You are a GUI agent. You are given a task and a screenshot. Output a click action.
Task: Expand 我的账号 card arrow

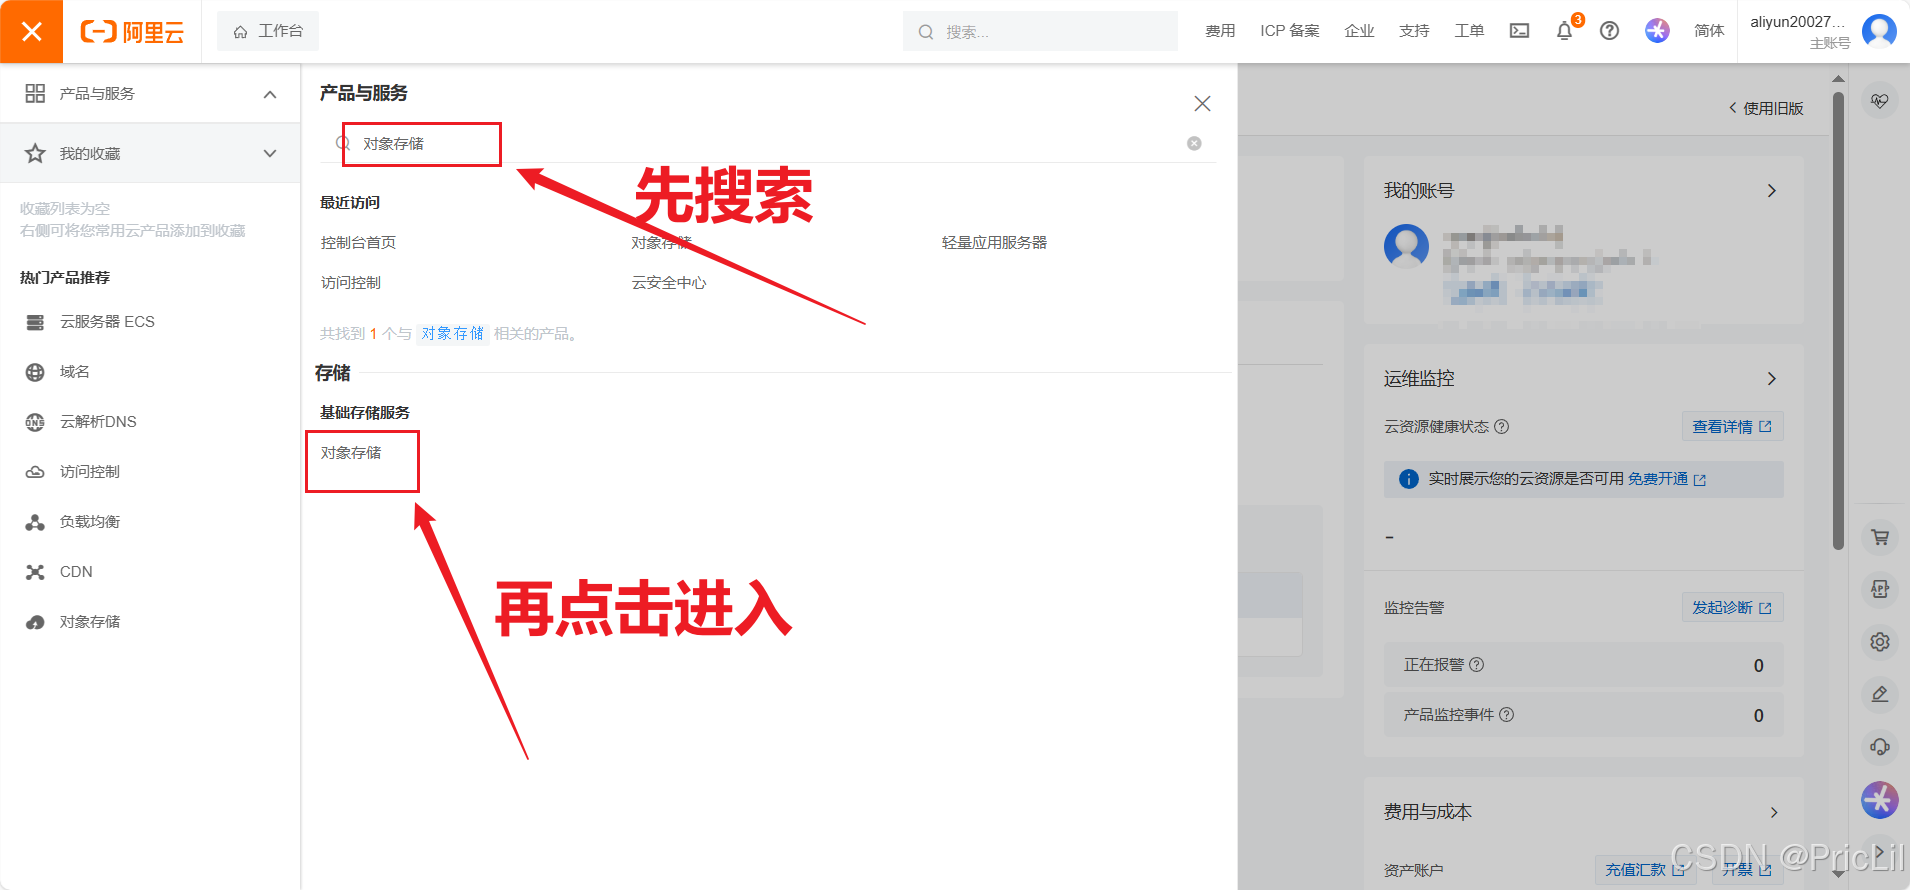tap(1771, 191)
